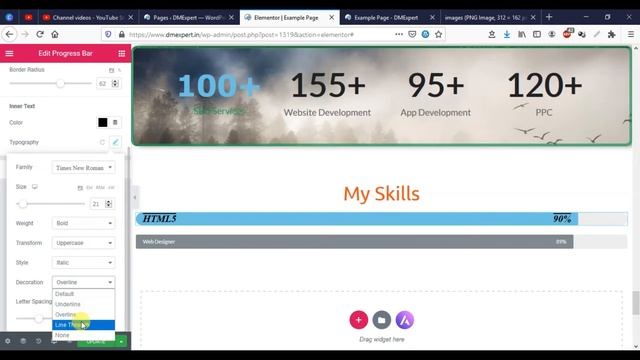The height and width of the screenshot is (360, 640).
Task: Click the 155+ Website Development counter
Action: click(327, 94)
